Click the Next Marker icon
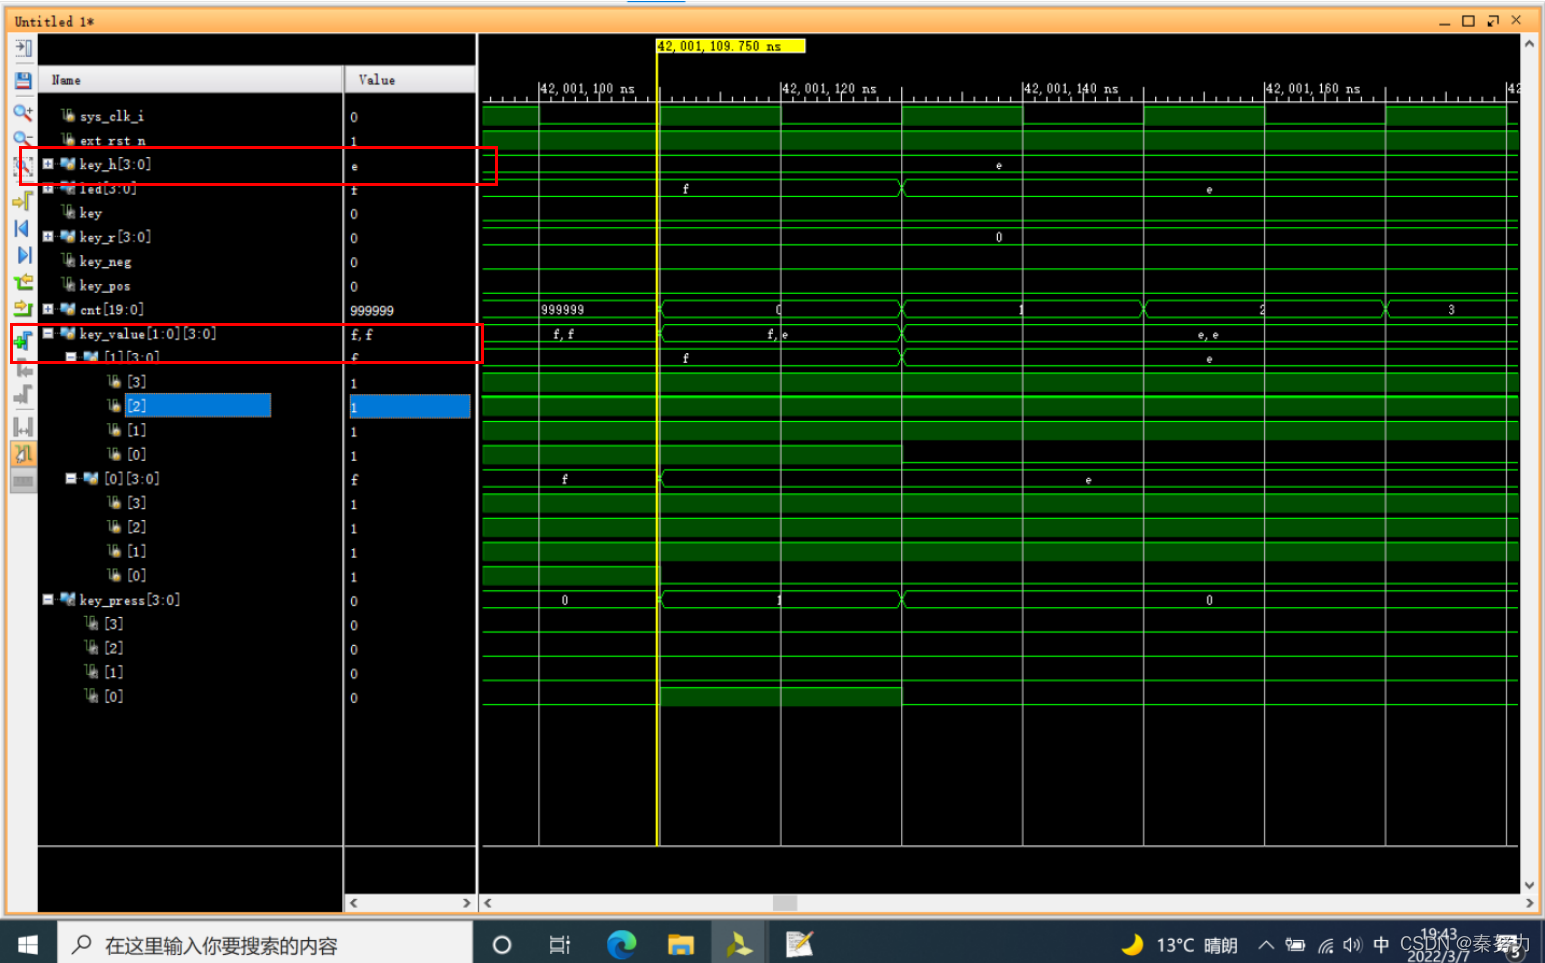The width and height of the screenshot is (1545, 963). pos(23,395)
